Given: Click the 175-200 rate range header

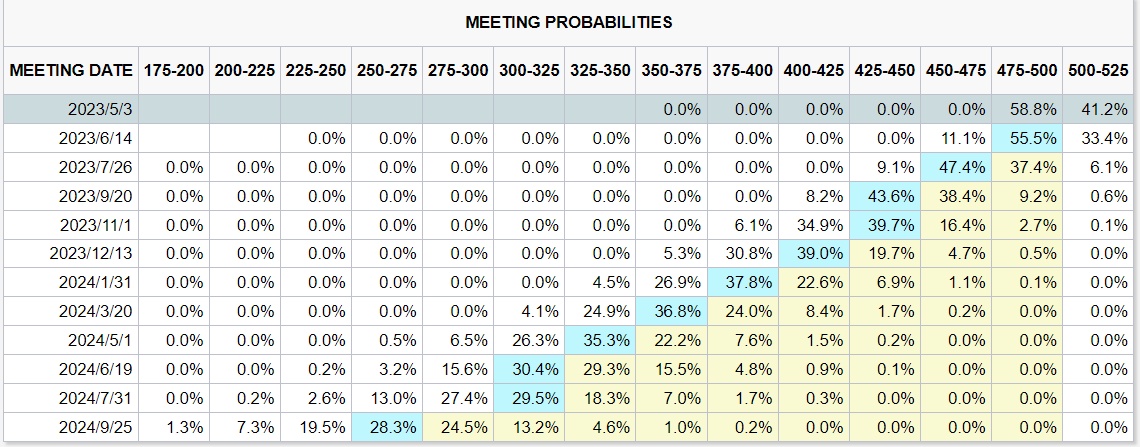Looking at the screenshot, I should (174, 71).
